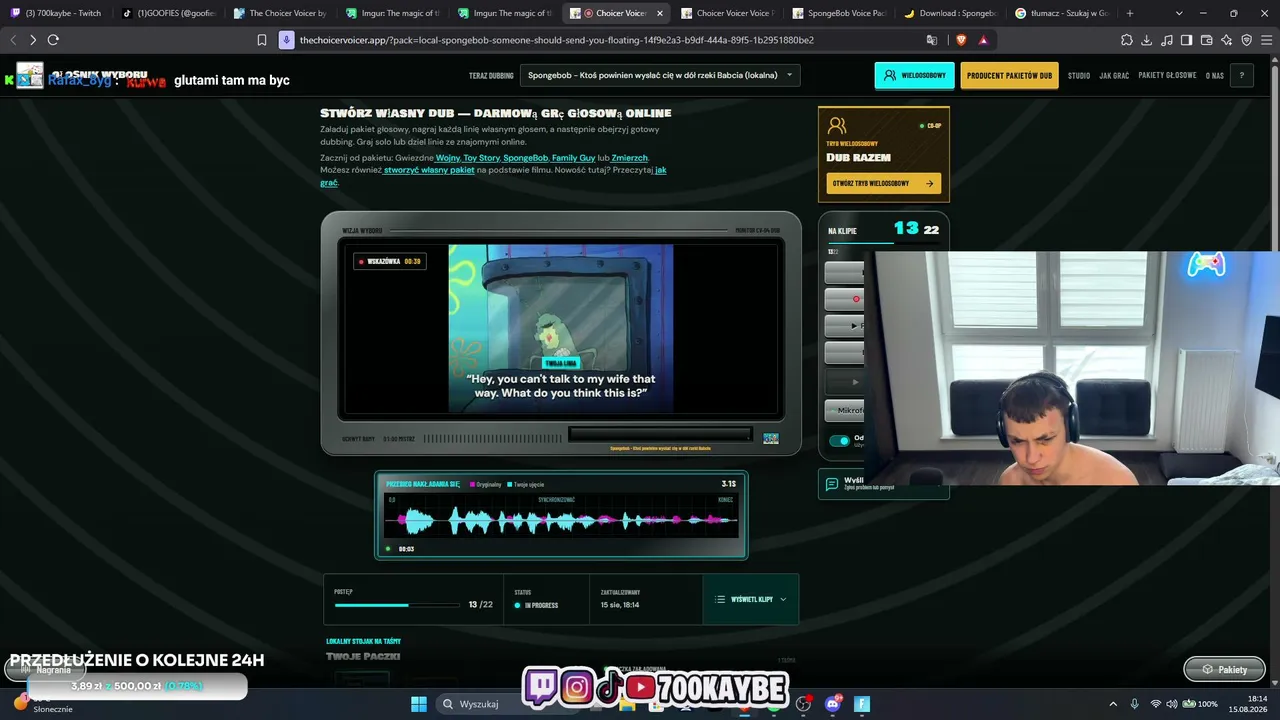
Task: Reload the current page
Action: [x=53, y=40]
